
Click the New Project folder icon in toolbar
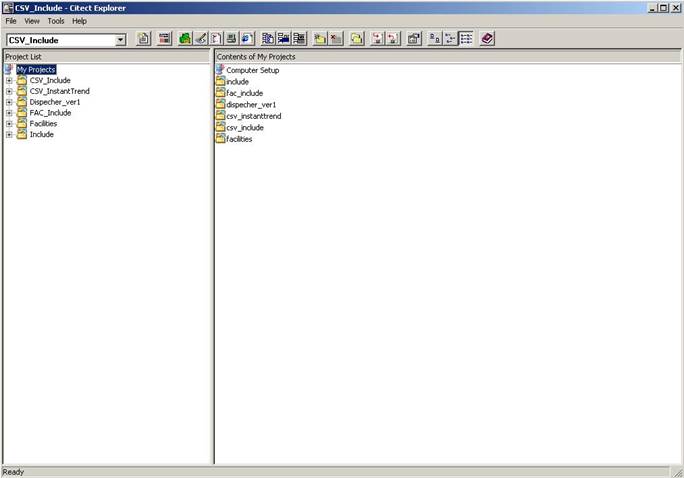click(x=319, y=39)
